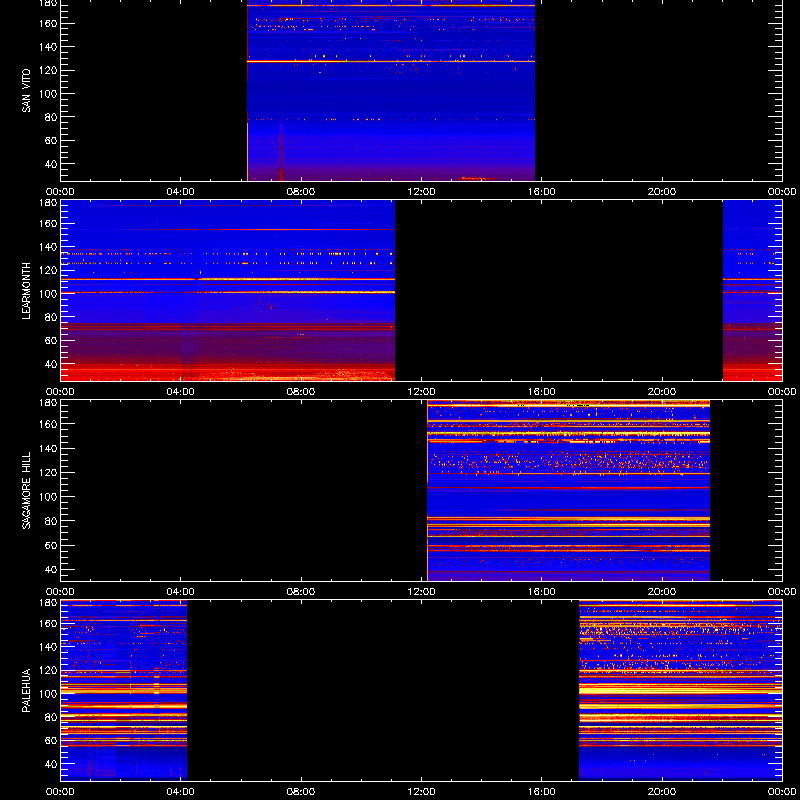Click 04:00 tick label under Learmonth panel
The height and width of the screenshot is (800, 800).
coord(181,392)
